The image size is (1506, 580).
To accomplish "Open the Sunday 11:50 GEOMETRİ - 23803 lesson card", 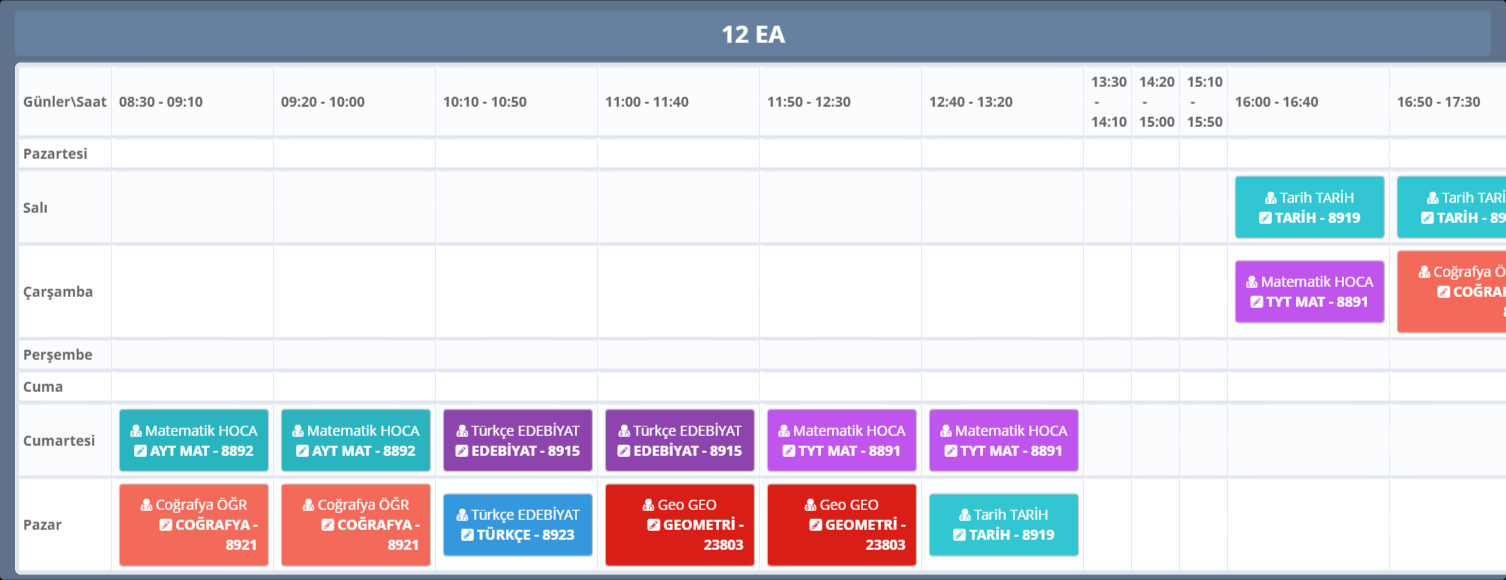I will tap(841, 525).
